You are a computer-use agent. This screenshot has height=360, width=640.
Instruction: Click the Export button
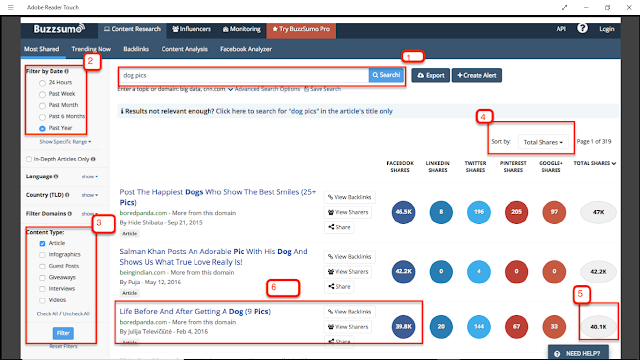point(431,75)
